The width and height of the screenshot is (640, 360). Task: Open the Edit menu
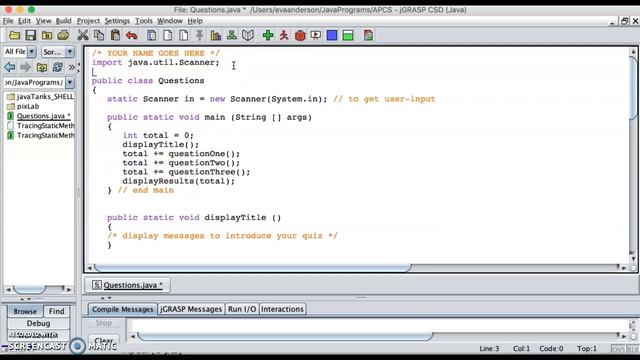click(24, 21)
